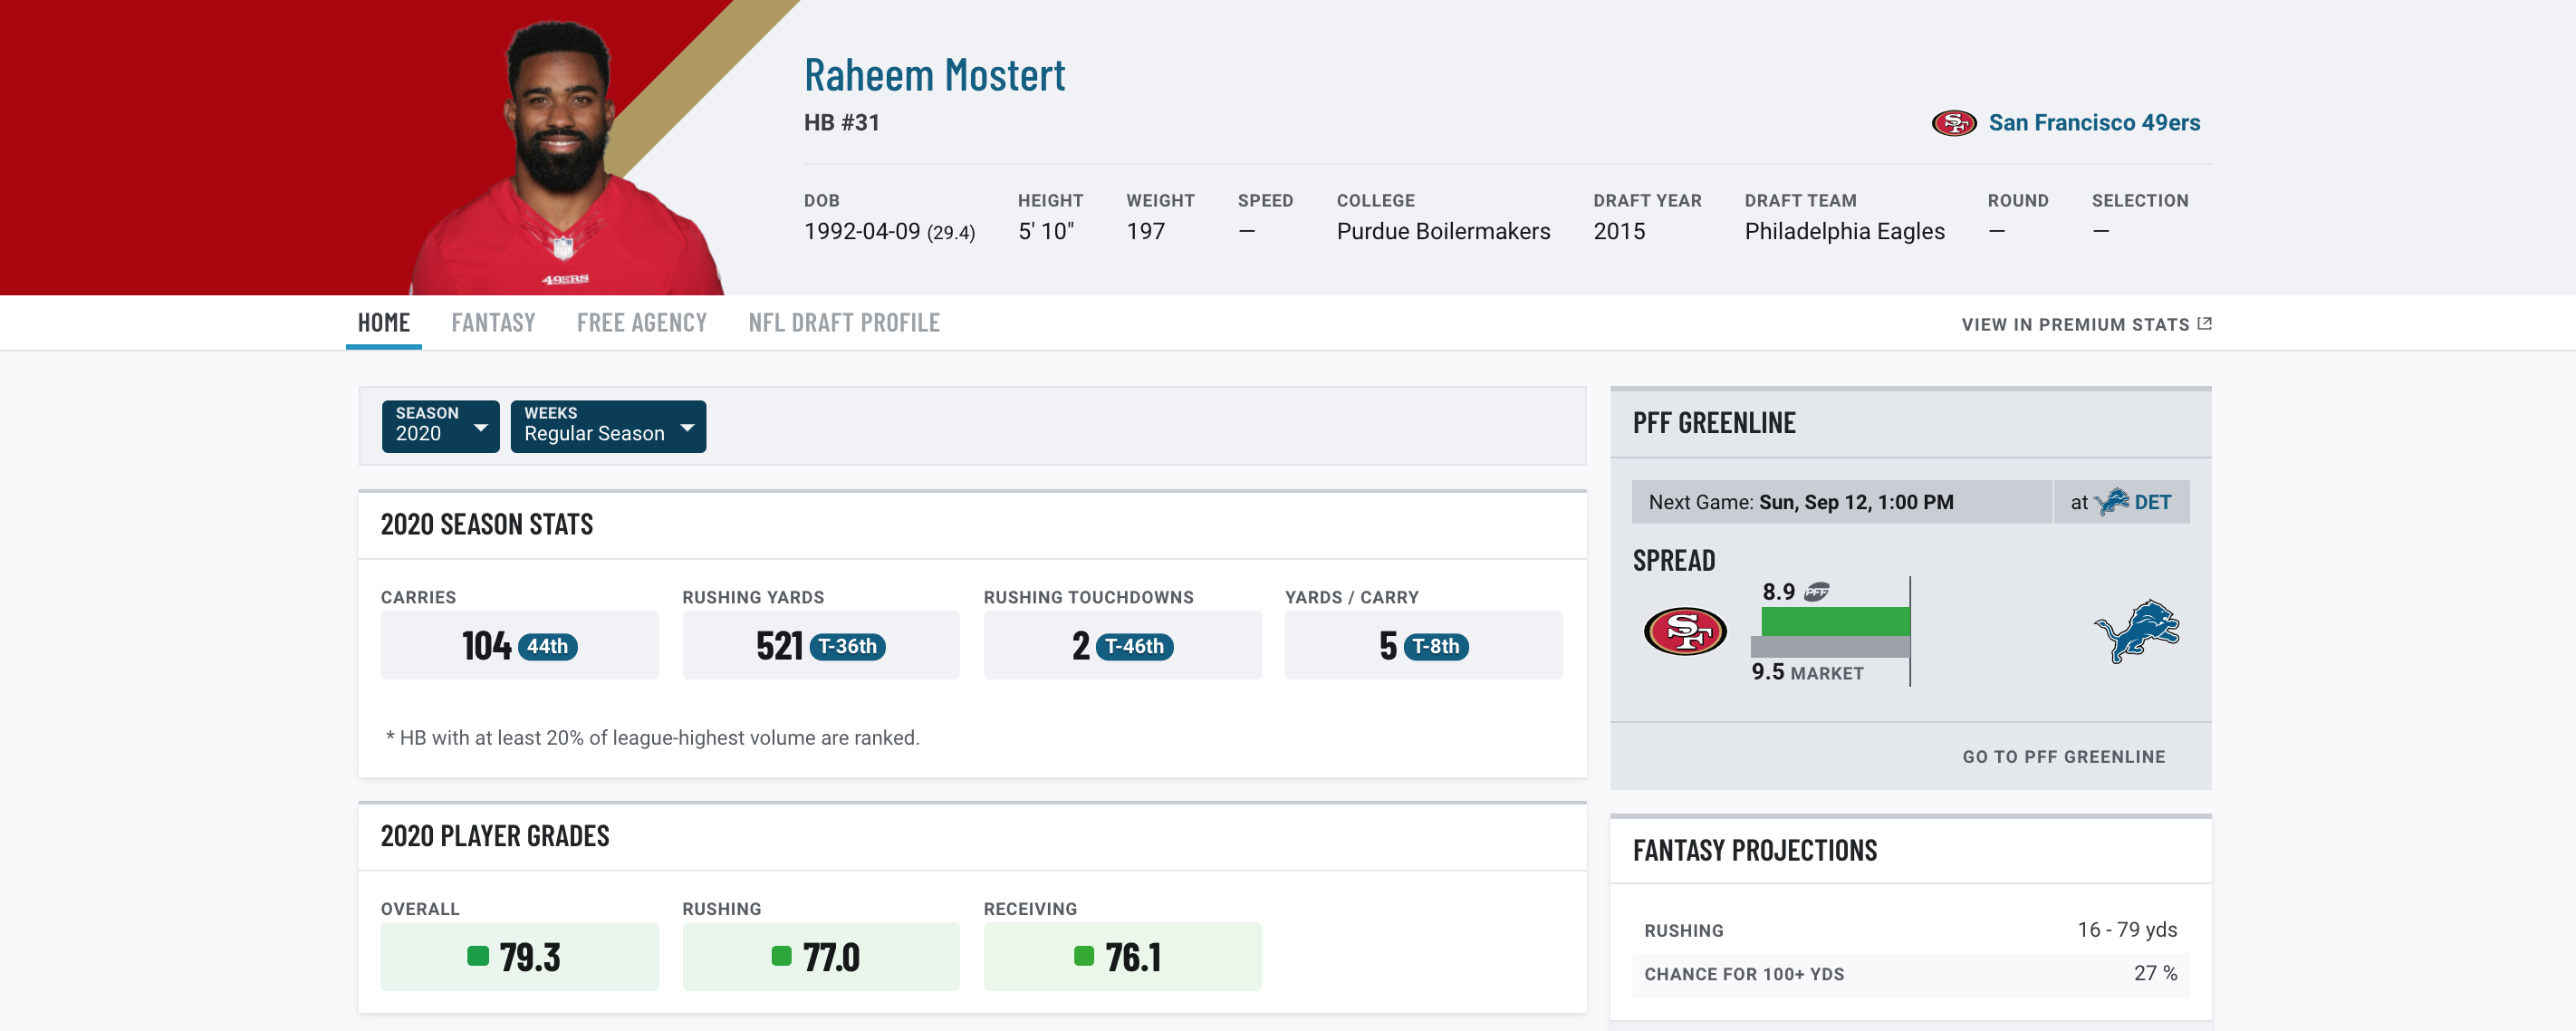Click the green grade square beside 79.3

(x=478, y=956)
